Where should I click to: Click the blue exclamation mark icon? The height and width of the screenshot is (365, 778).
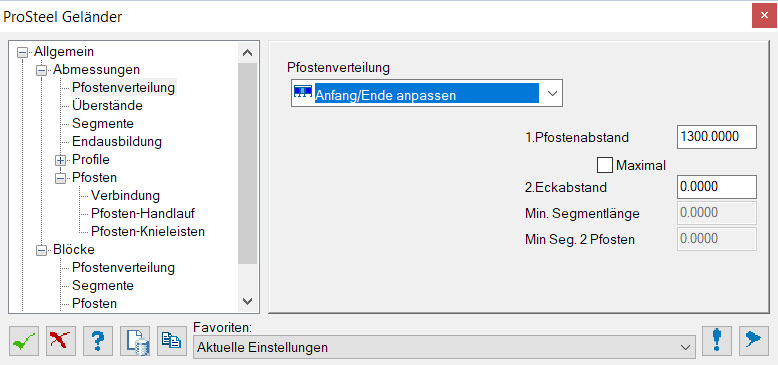[717, 341]
